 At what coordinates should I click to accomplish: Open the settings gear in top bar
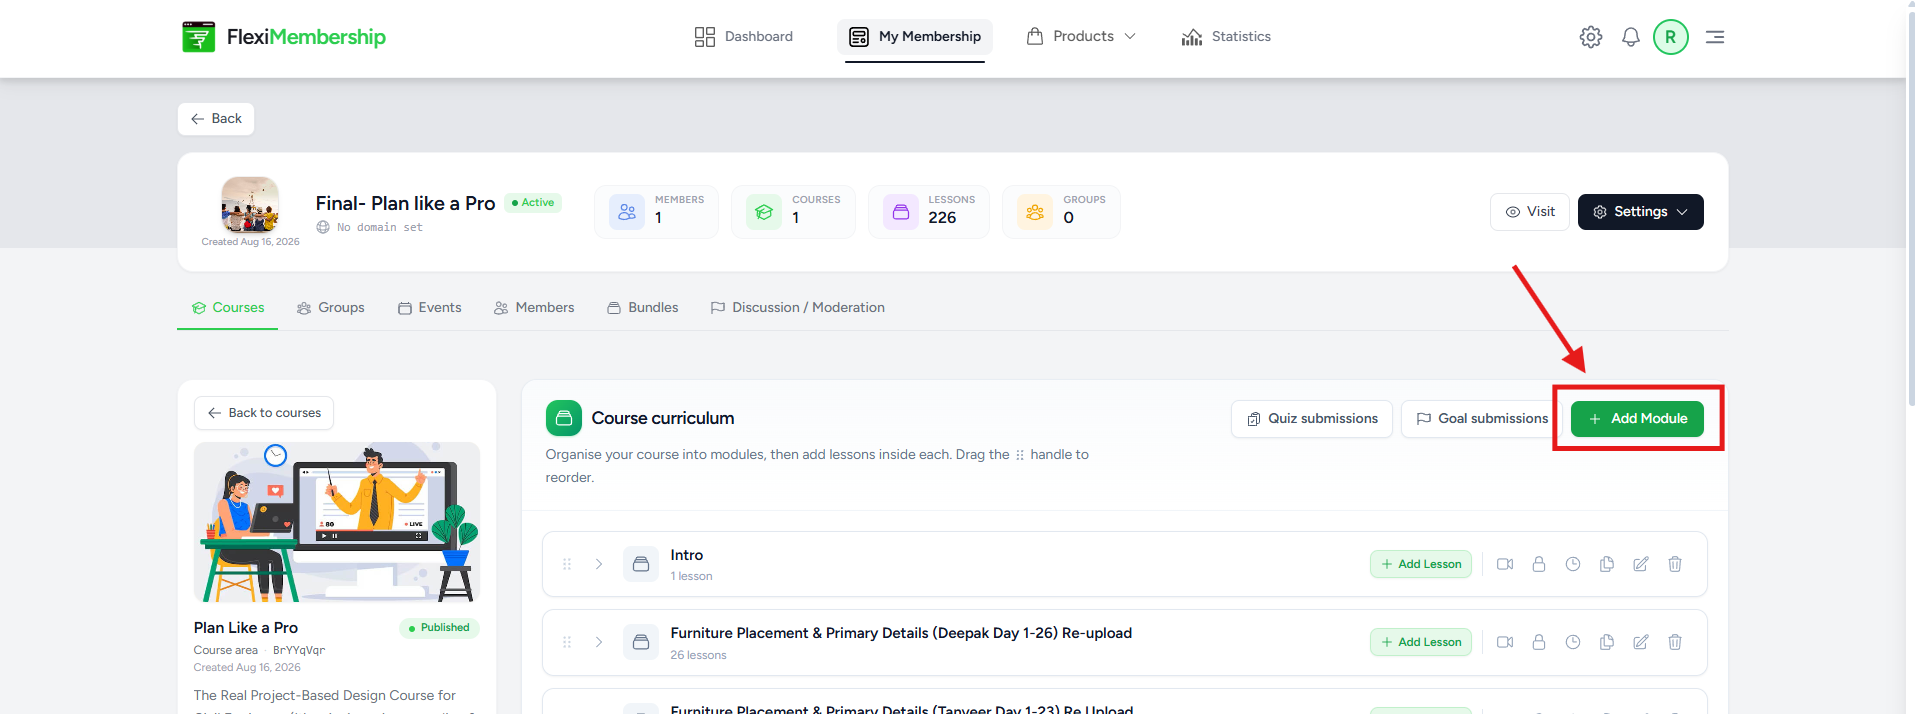[1590, 37]
